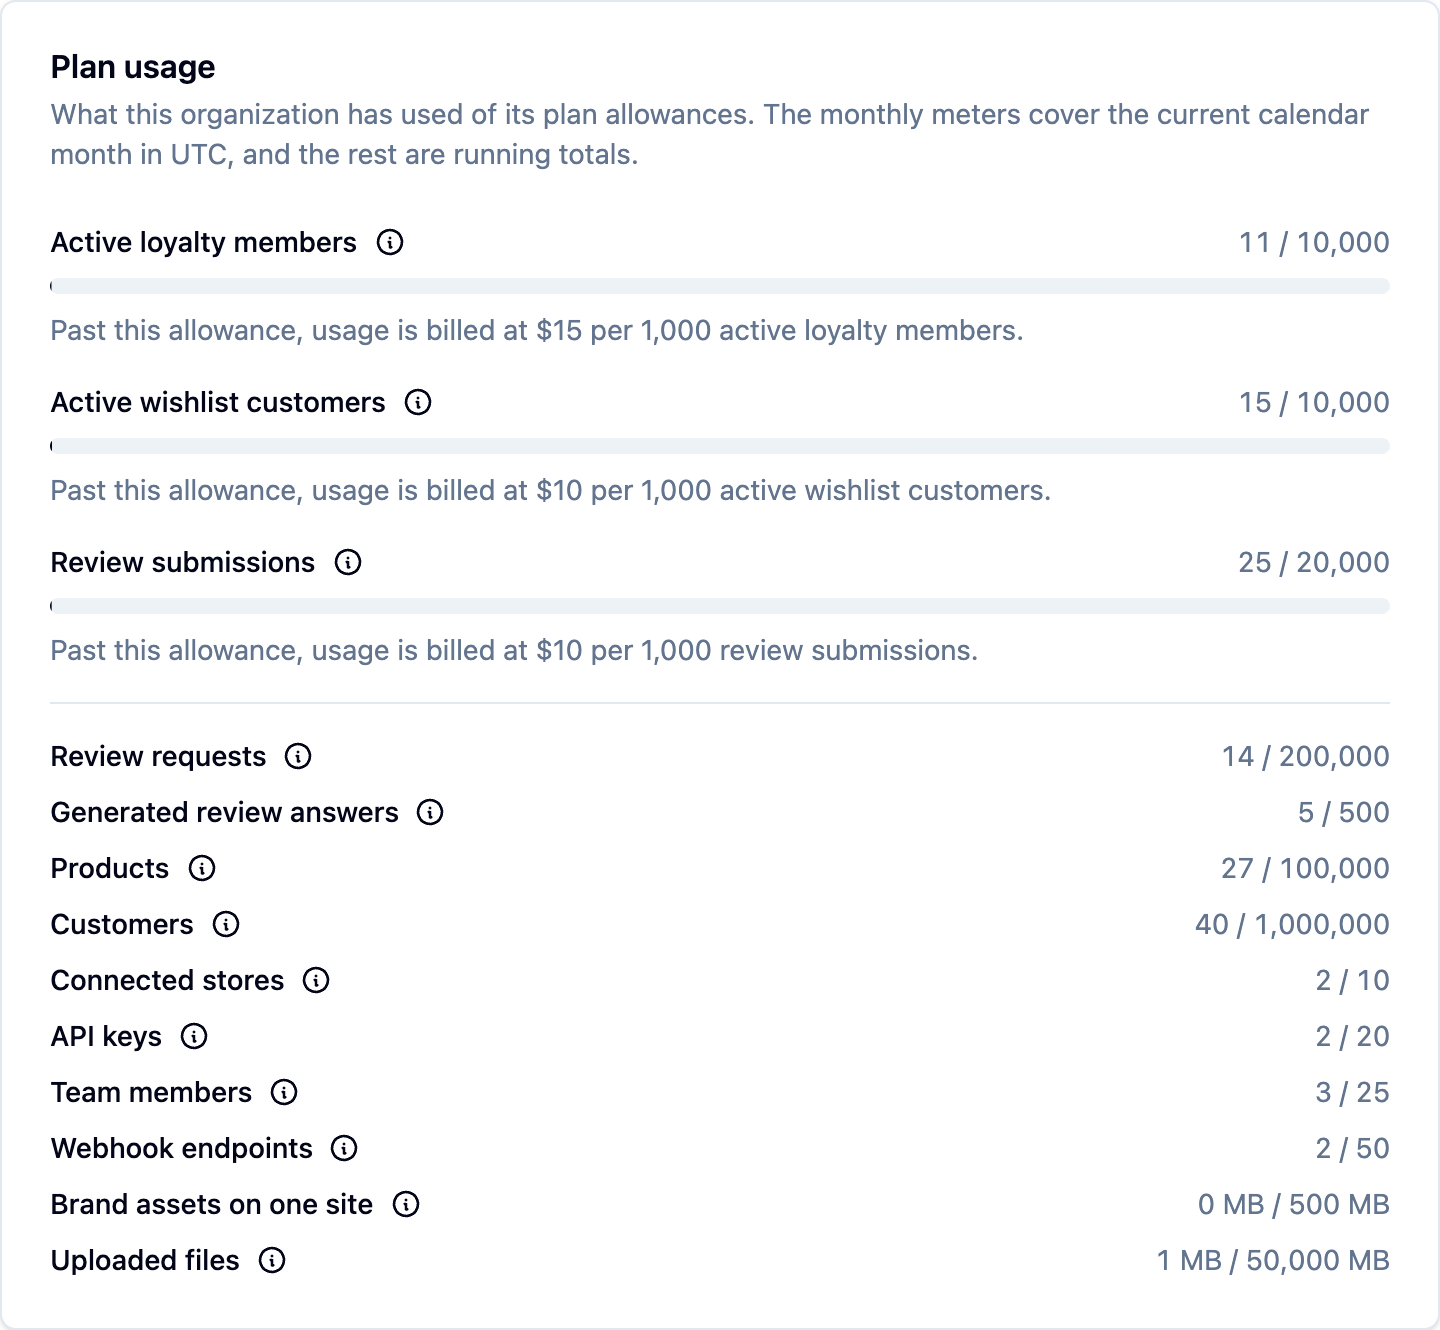This screenshot has width=1440, height=1330.
Task: Click the 'Connected stores' label
Action: click(x=167, y=980)
